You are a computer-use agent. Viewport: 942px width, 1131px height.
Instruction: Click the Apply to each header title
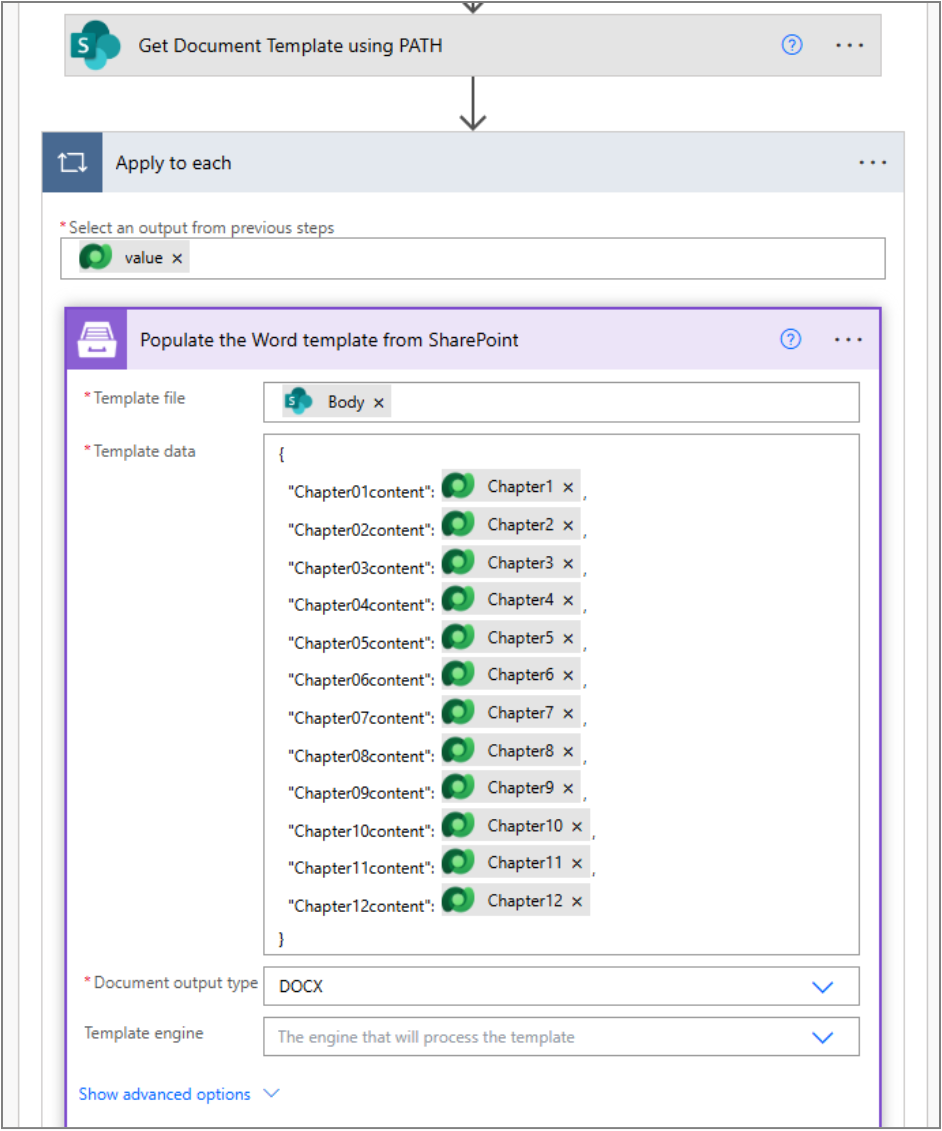tap(173, 163)
